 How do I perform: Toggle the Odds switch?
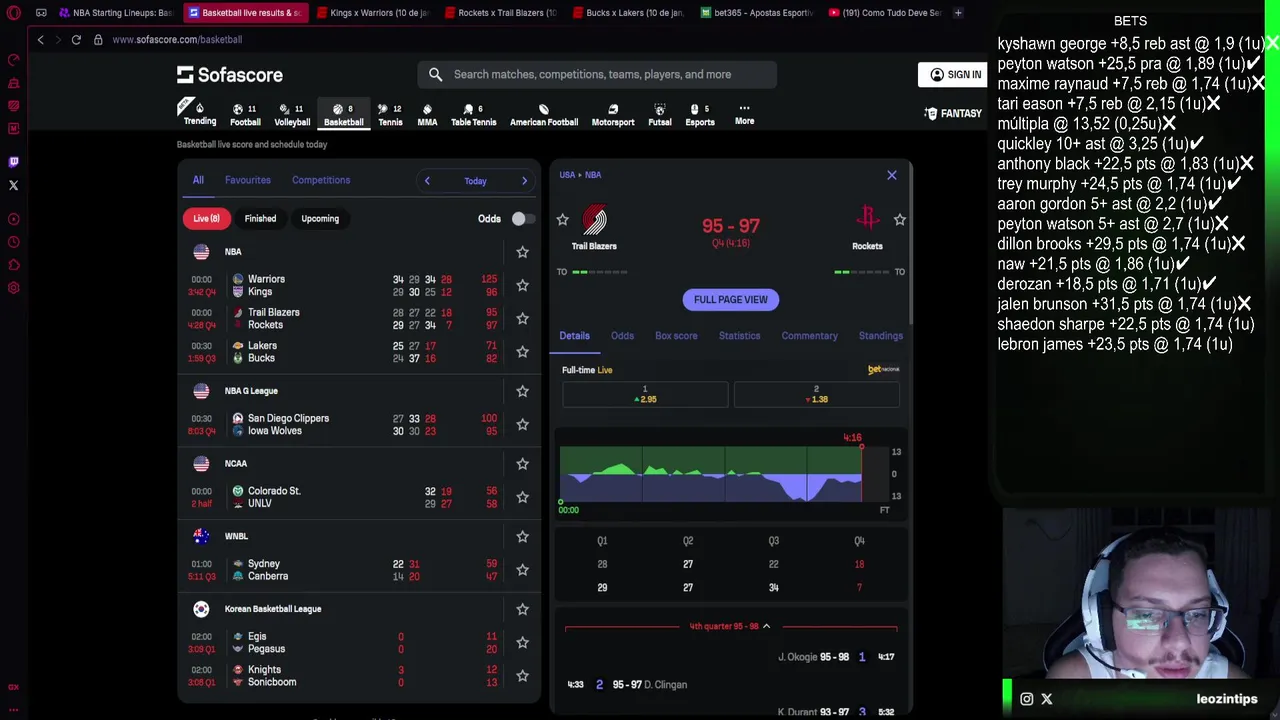click(x=522, y=219)
